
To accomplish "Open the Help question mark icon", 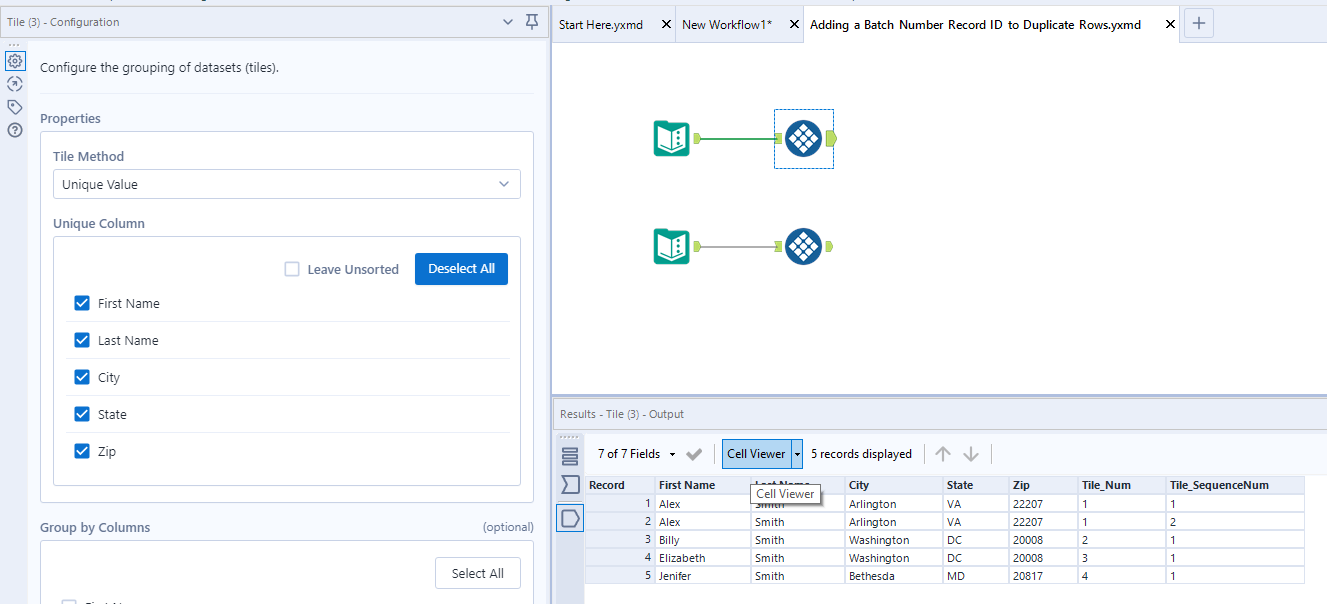I will pos(14,130).
